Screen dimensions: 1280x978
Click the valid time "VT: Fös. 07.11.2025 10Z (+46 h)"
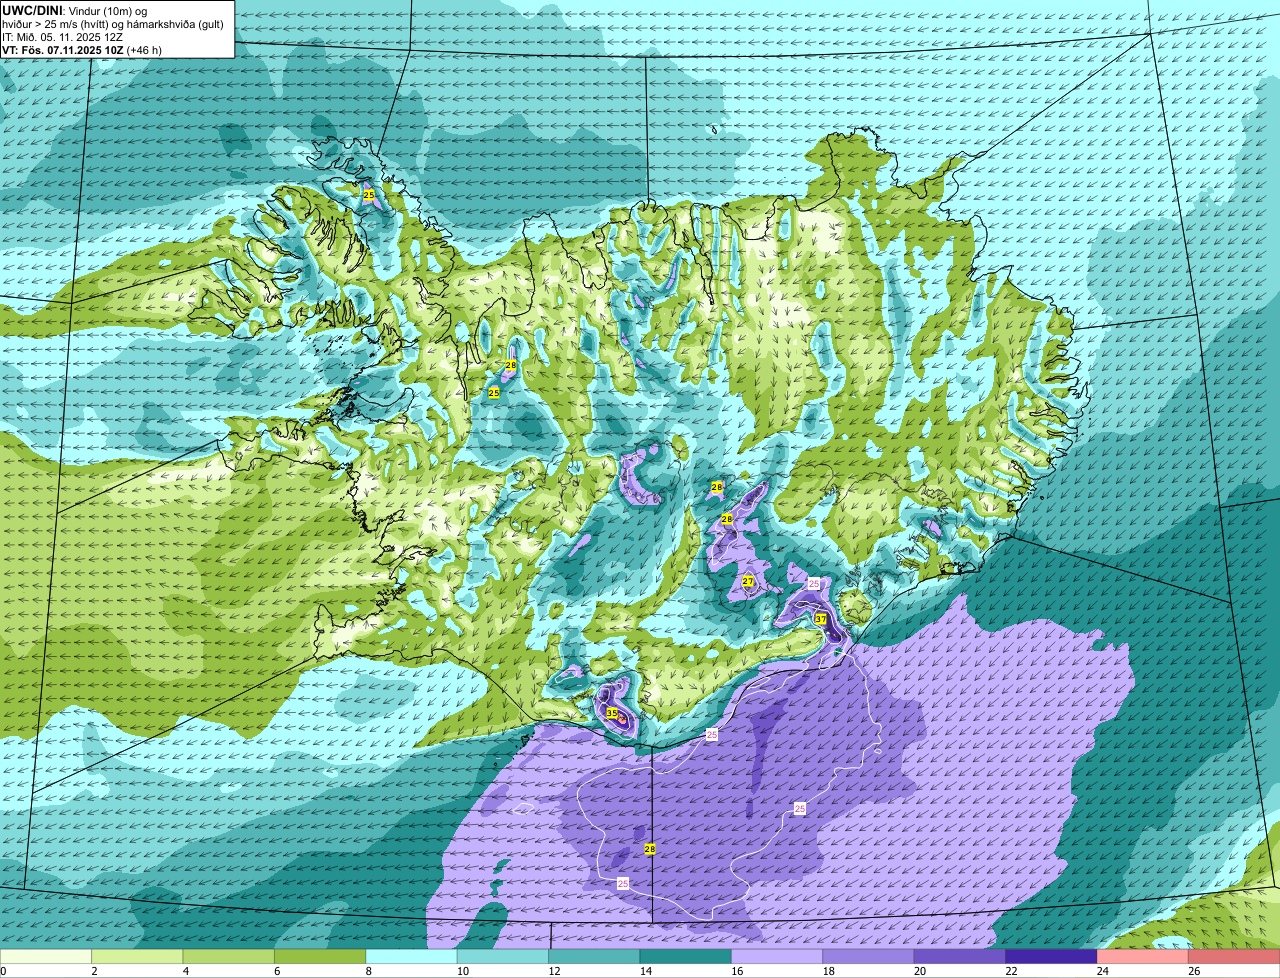(82, 50)
